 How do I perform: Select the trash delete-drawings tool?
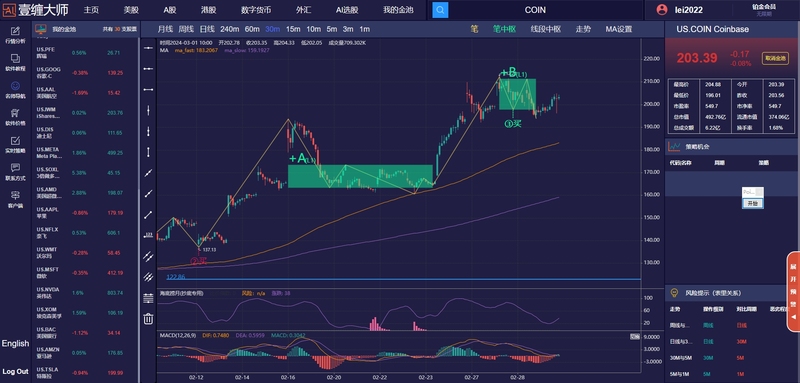pyautogui.click(x=148, y=319)
